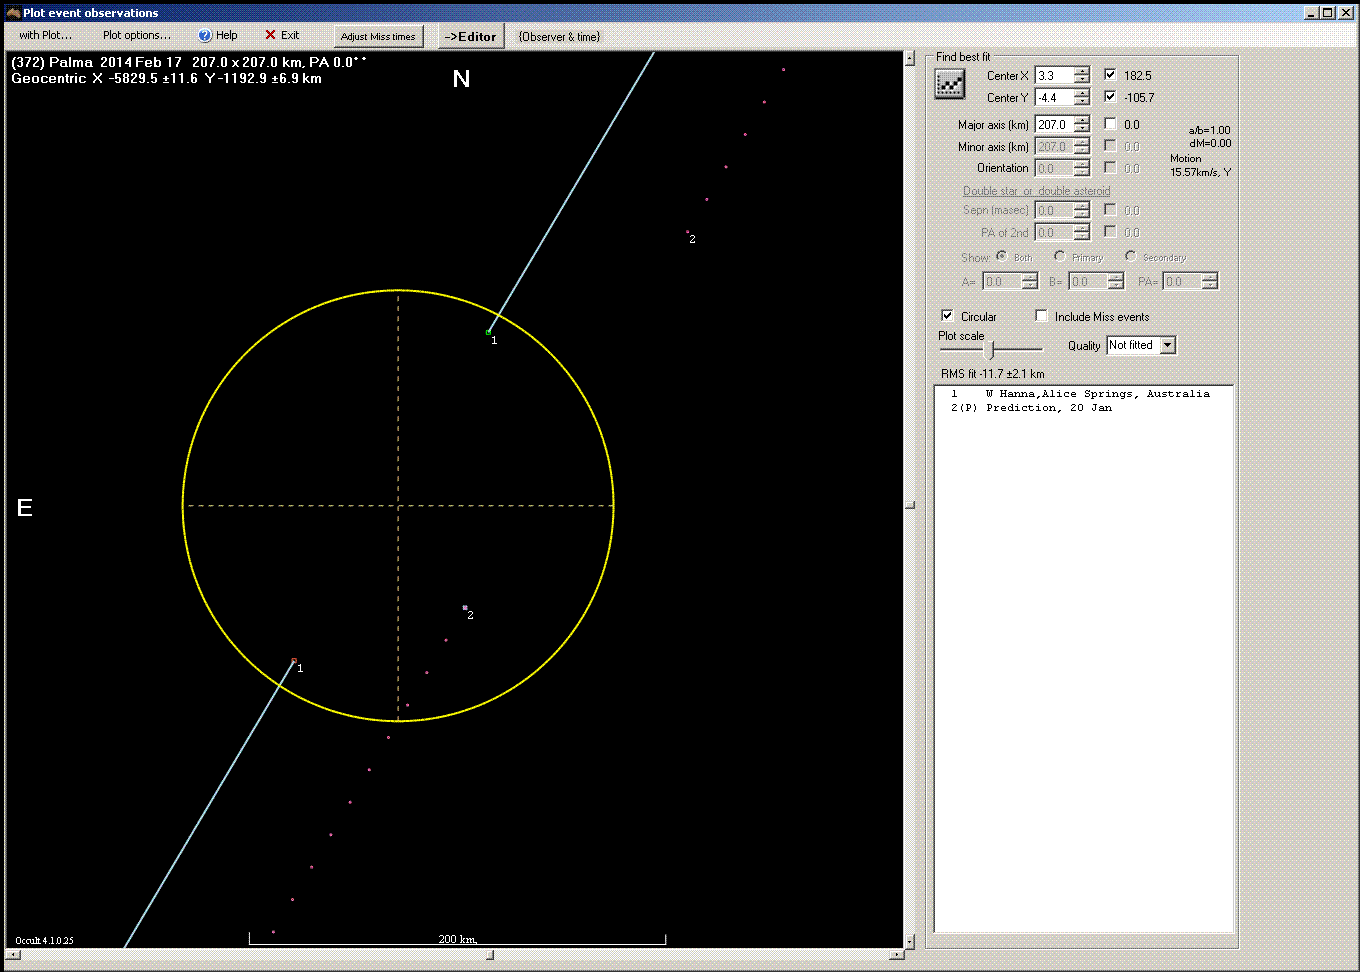
Task: Click the vertical scrollbar thumb beside plot
Action: click(x=909, y=505)
